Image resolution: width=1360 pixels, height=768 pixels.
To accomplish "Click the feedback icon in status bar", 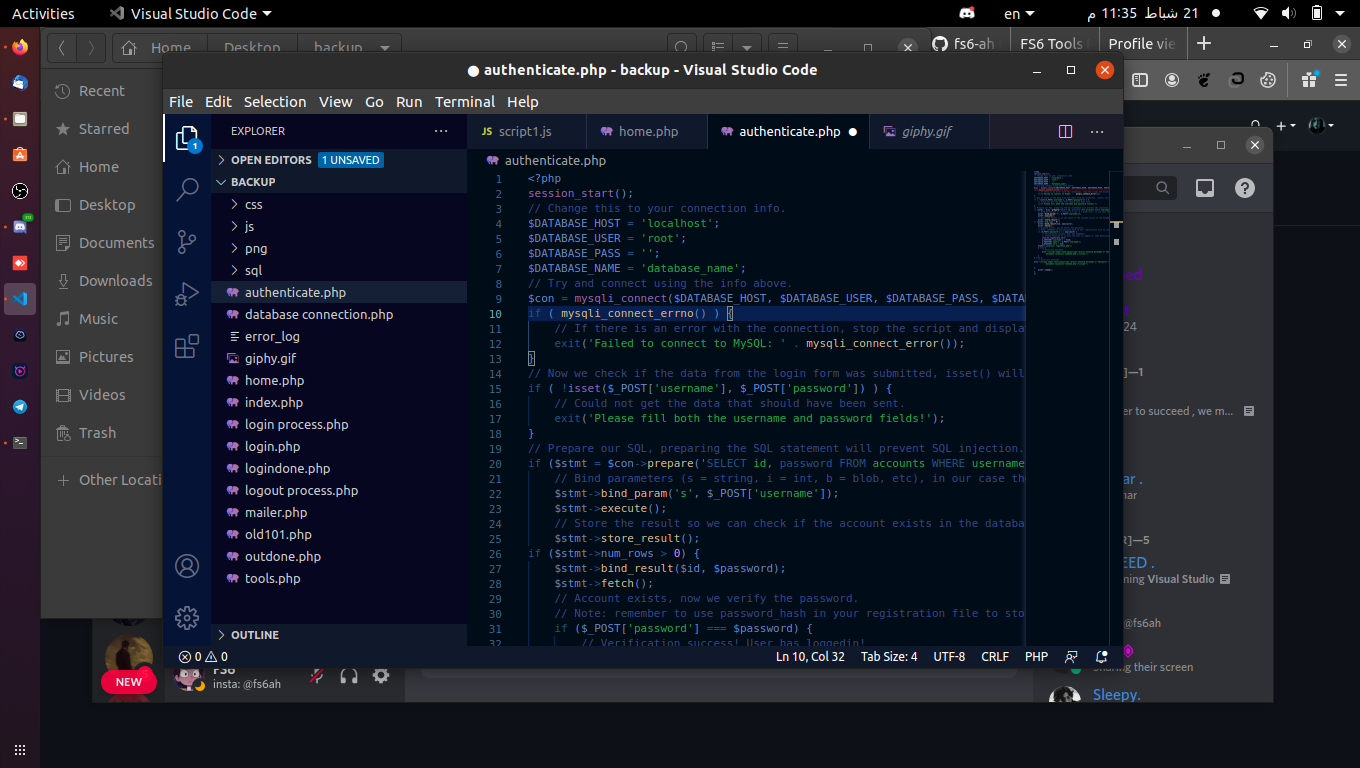I will pyautogui.click(x=1072, y=657).
